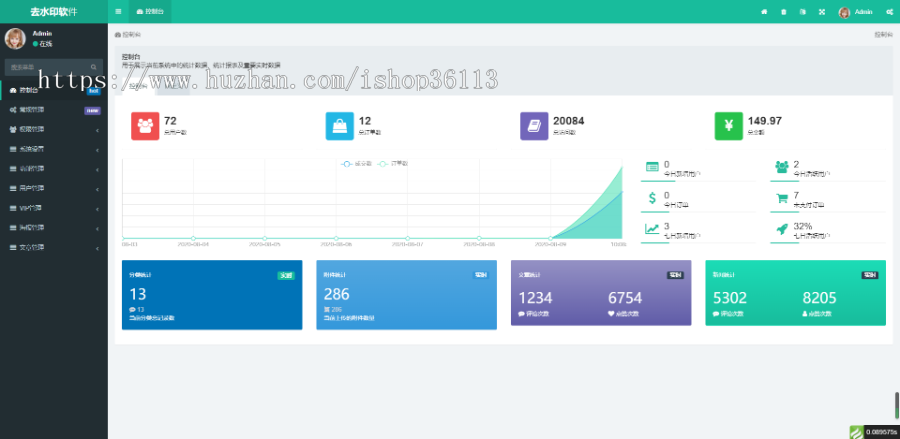Click the 控制台 breadcrumb link at right

883,34
